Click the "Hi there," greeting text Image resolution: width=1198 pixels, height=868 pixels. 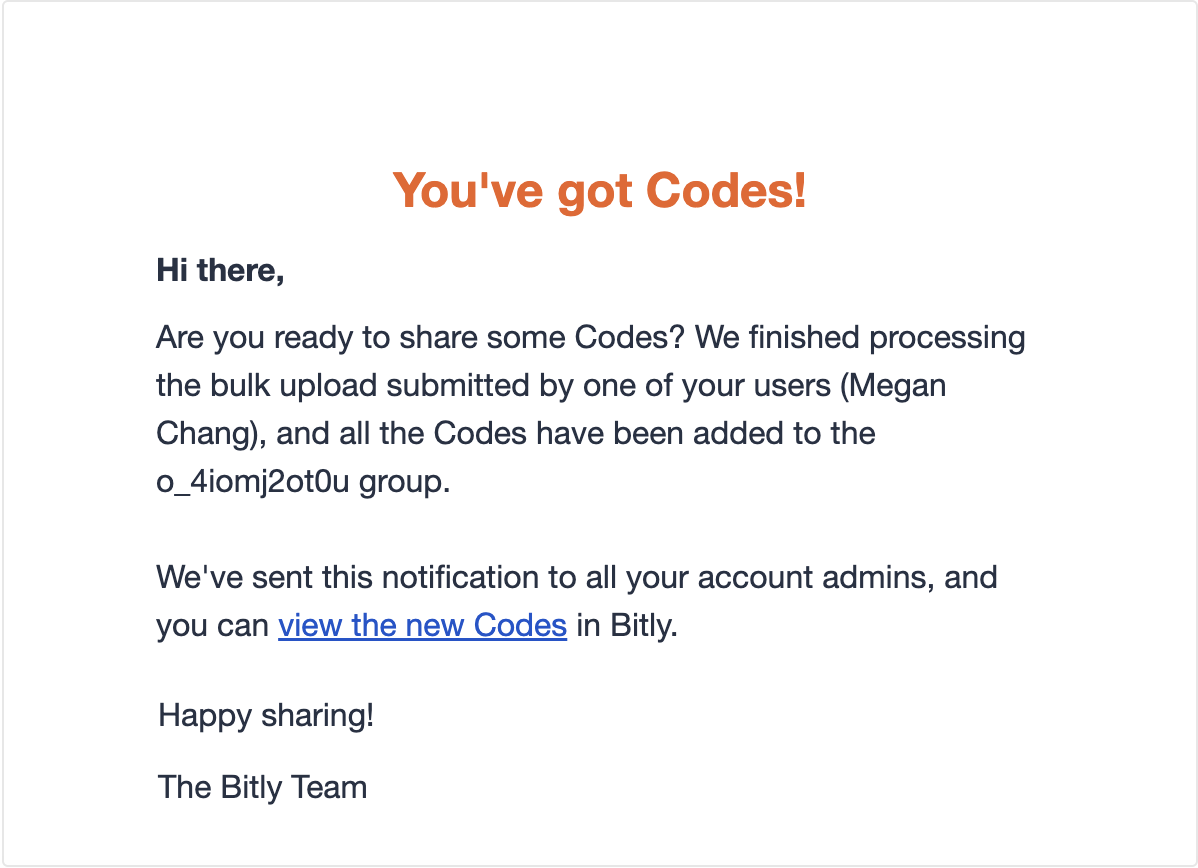[x=220, y=270]
